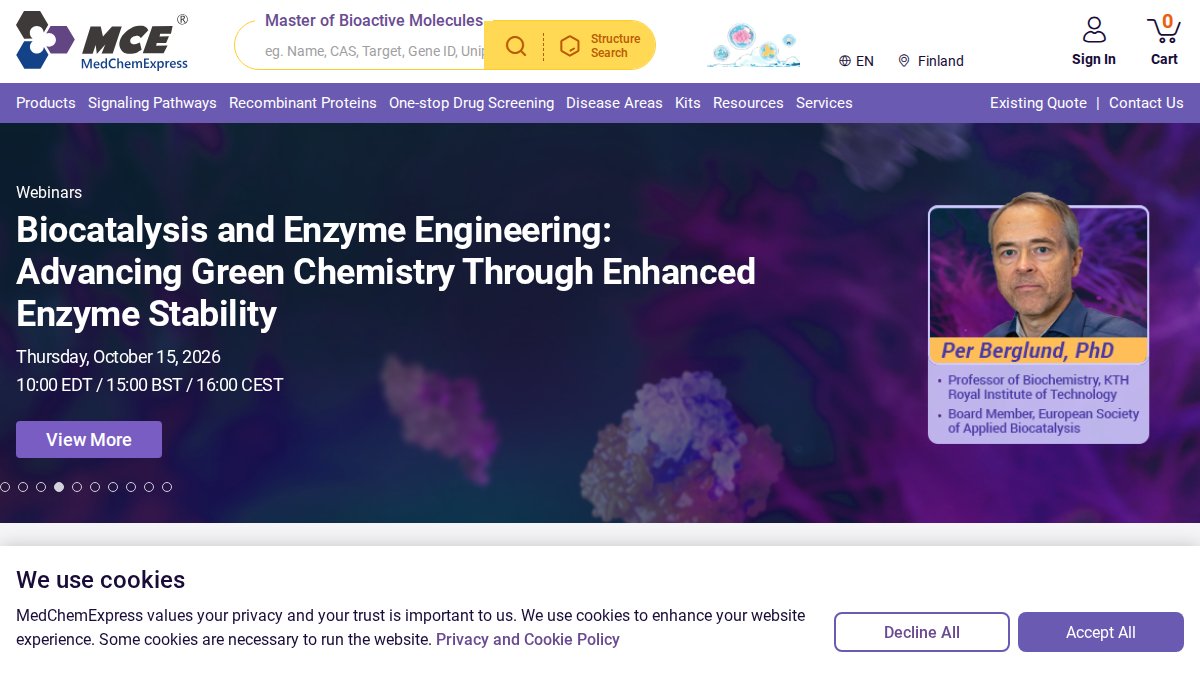Click the bubbles promotional image in header
This screenshot has width=1200, height=675.
click(x=753, y=45)
